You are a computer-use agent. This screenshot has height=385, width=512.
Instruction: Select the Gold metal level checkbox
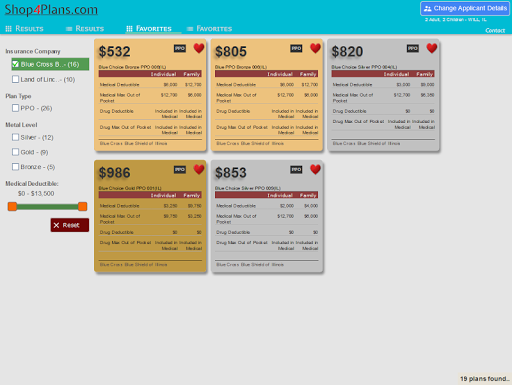point(15,152)
